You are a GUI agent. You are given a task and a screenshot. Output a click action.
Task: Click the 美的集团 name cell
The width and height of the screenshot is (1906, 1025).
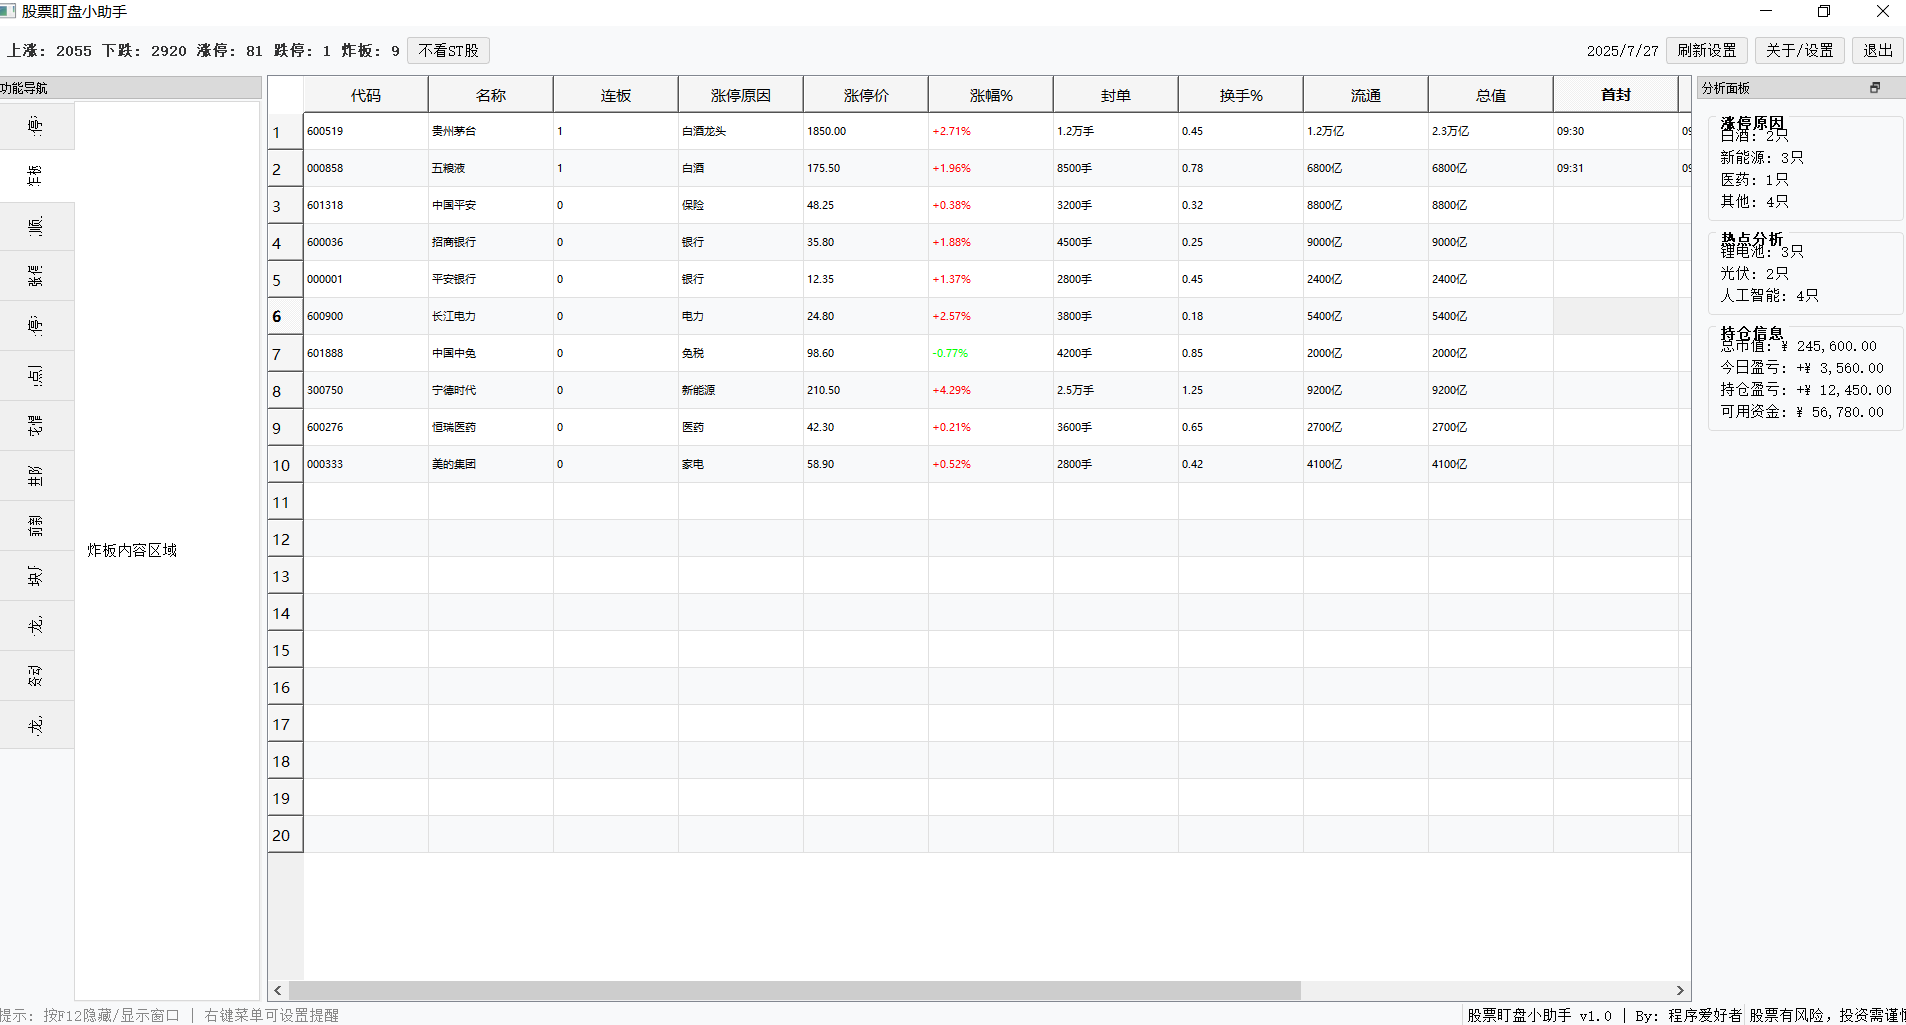pos(491,464)
